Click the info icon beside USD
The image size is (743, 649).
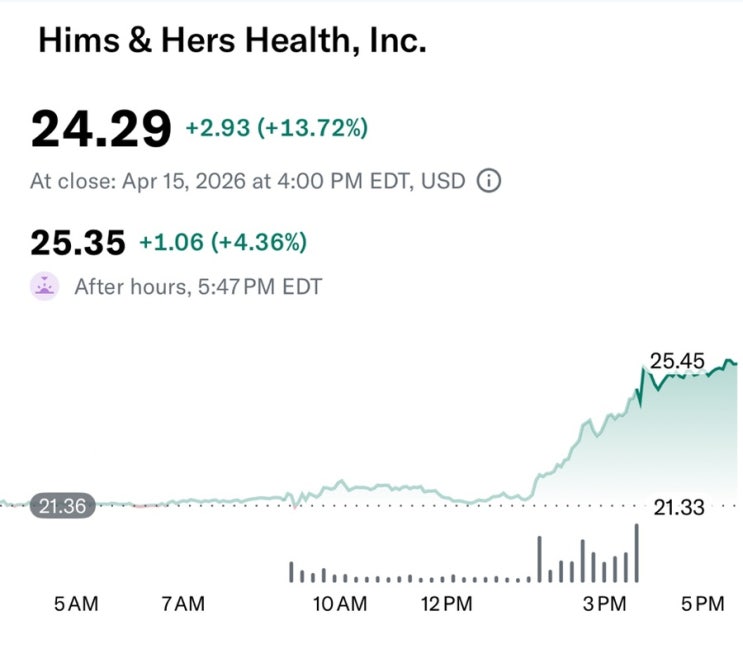pyautogui.click(x=489, y=181)
